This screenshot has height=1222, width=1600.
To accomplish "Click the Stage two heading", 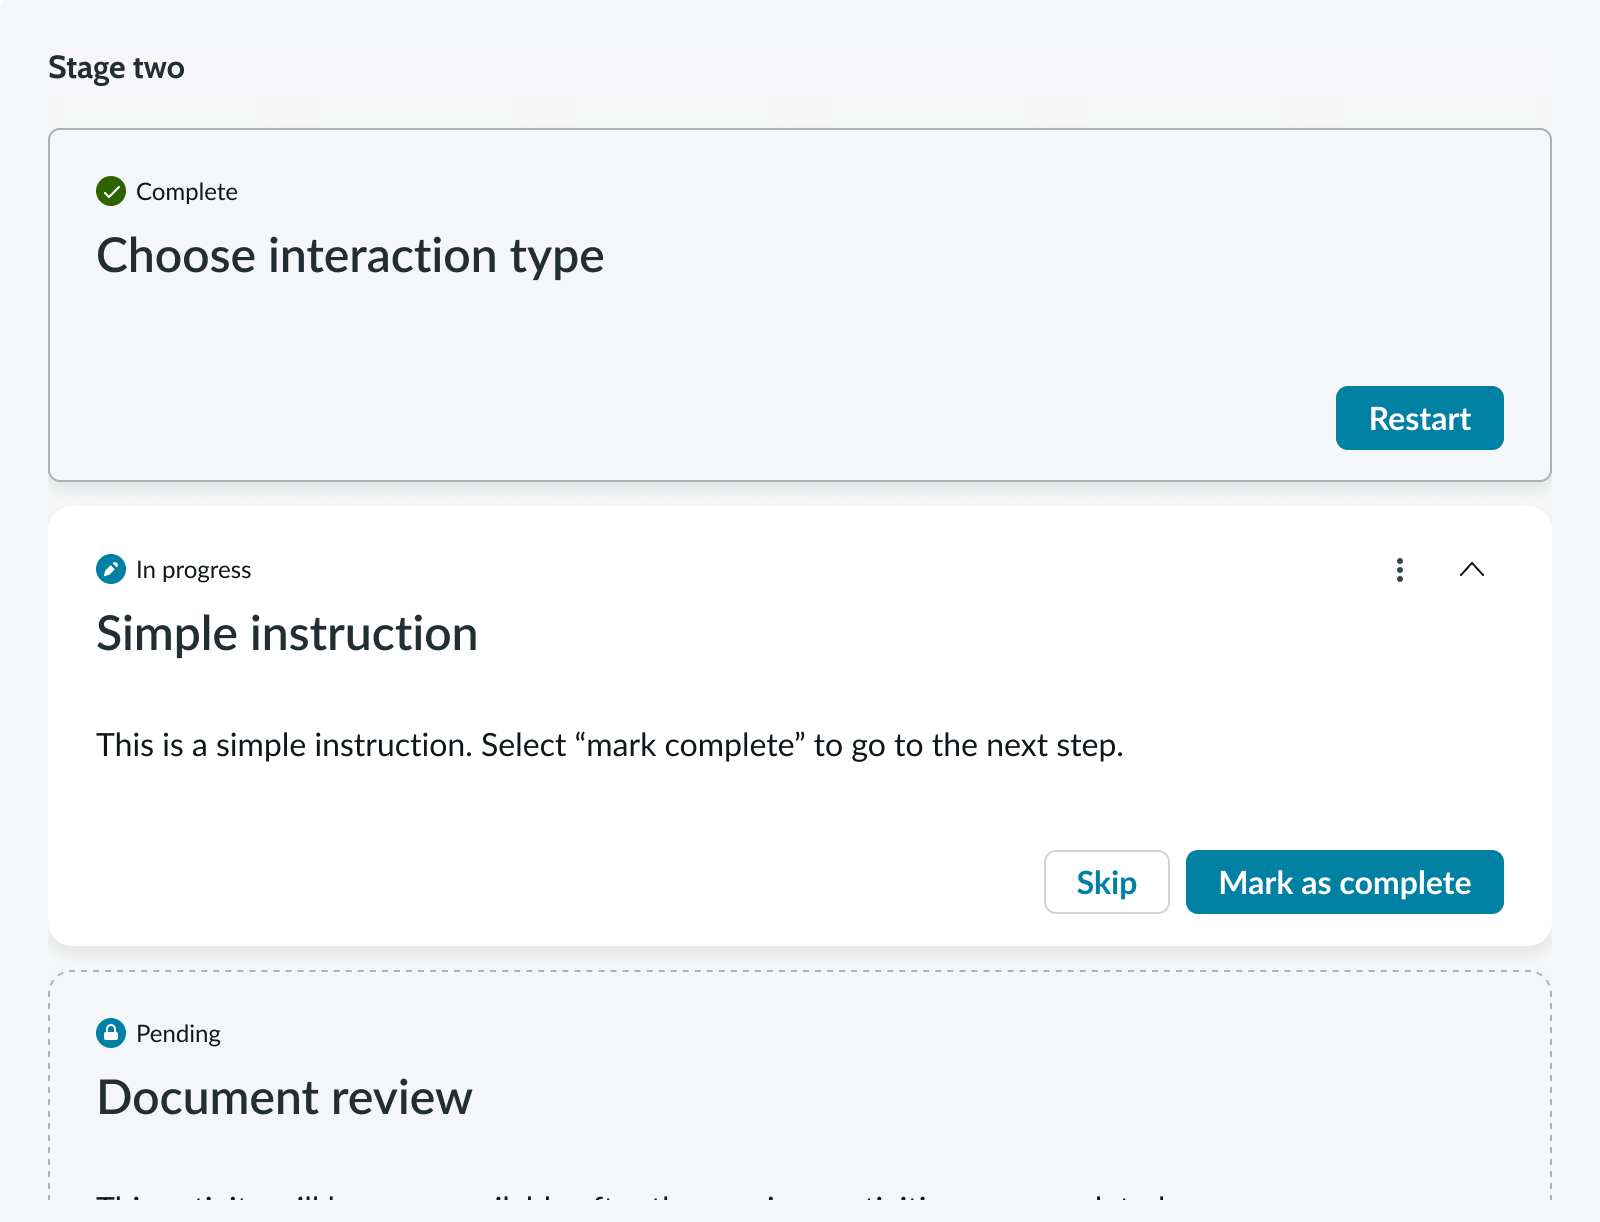I will pyautogui.click(x=116, y=67).
